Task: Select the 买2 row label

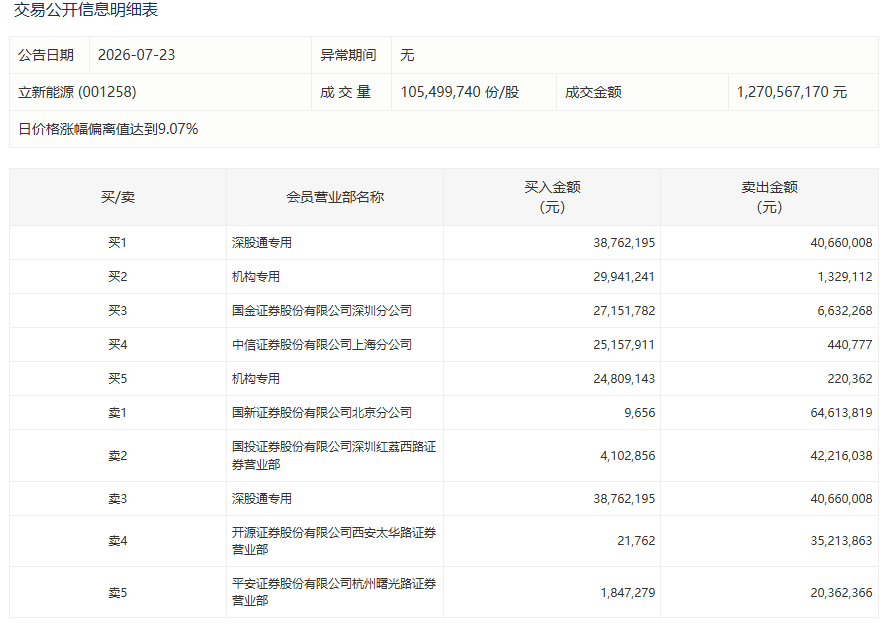Action: tap(118, 277)
